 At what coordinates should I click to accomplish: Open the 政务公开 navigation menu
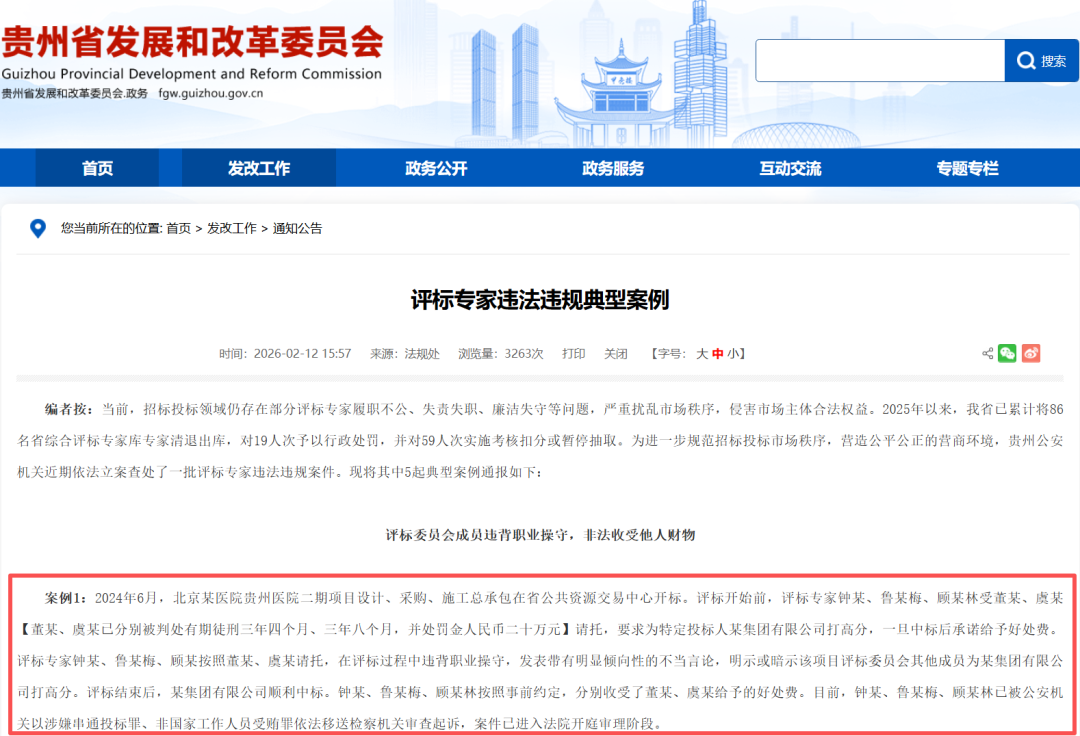(x=436, y=168)
